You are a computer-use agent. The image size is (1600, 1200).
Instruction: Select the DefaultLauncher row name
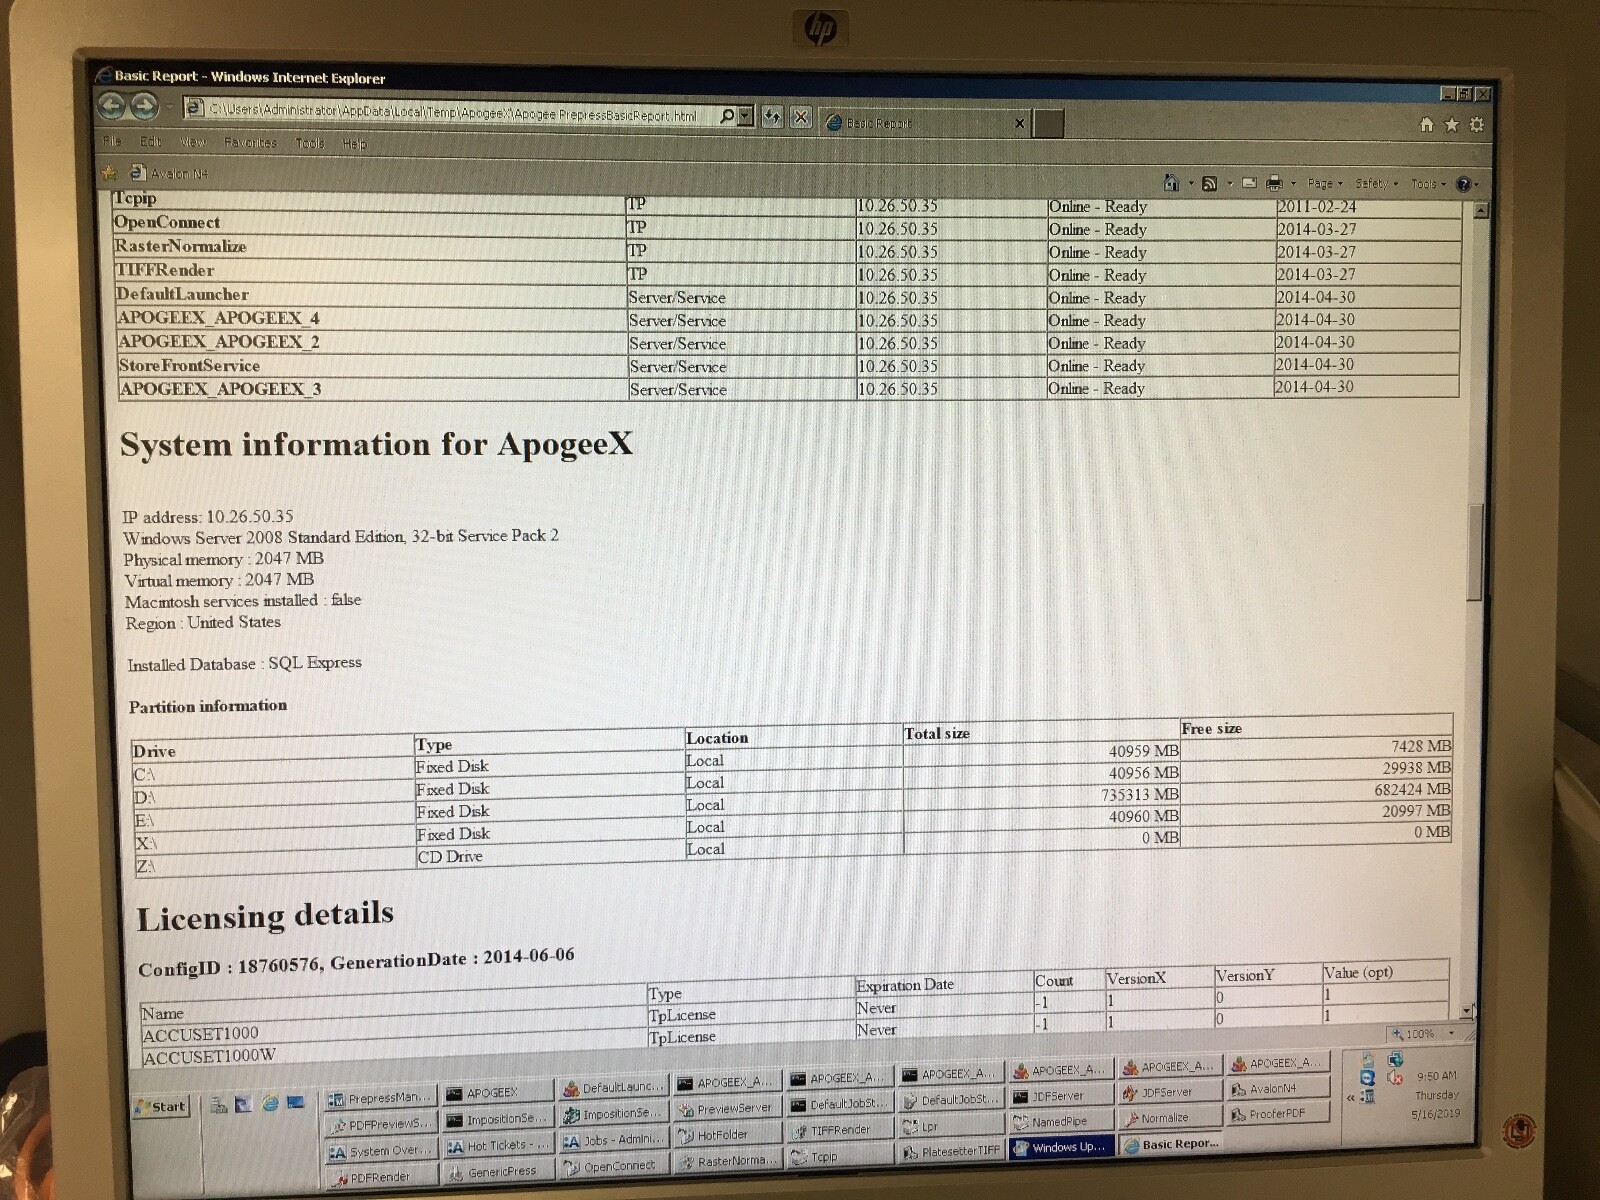182,294
